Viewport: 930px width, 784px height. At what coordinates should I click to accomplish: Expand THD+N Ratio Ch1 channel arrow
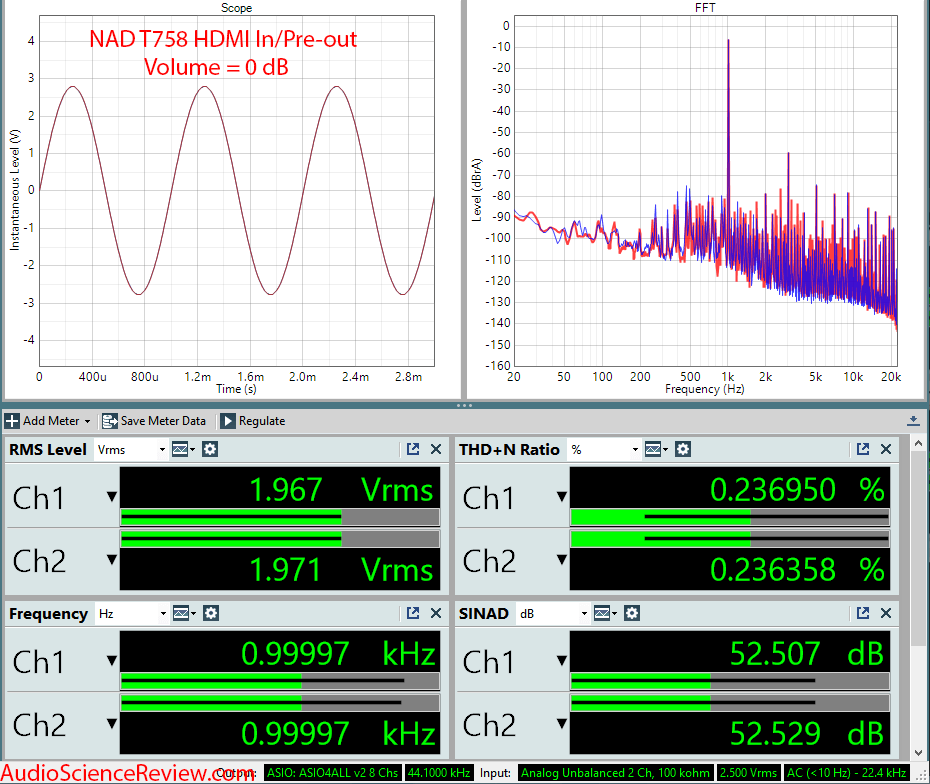[562, 497]
